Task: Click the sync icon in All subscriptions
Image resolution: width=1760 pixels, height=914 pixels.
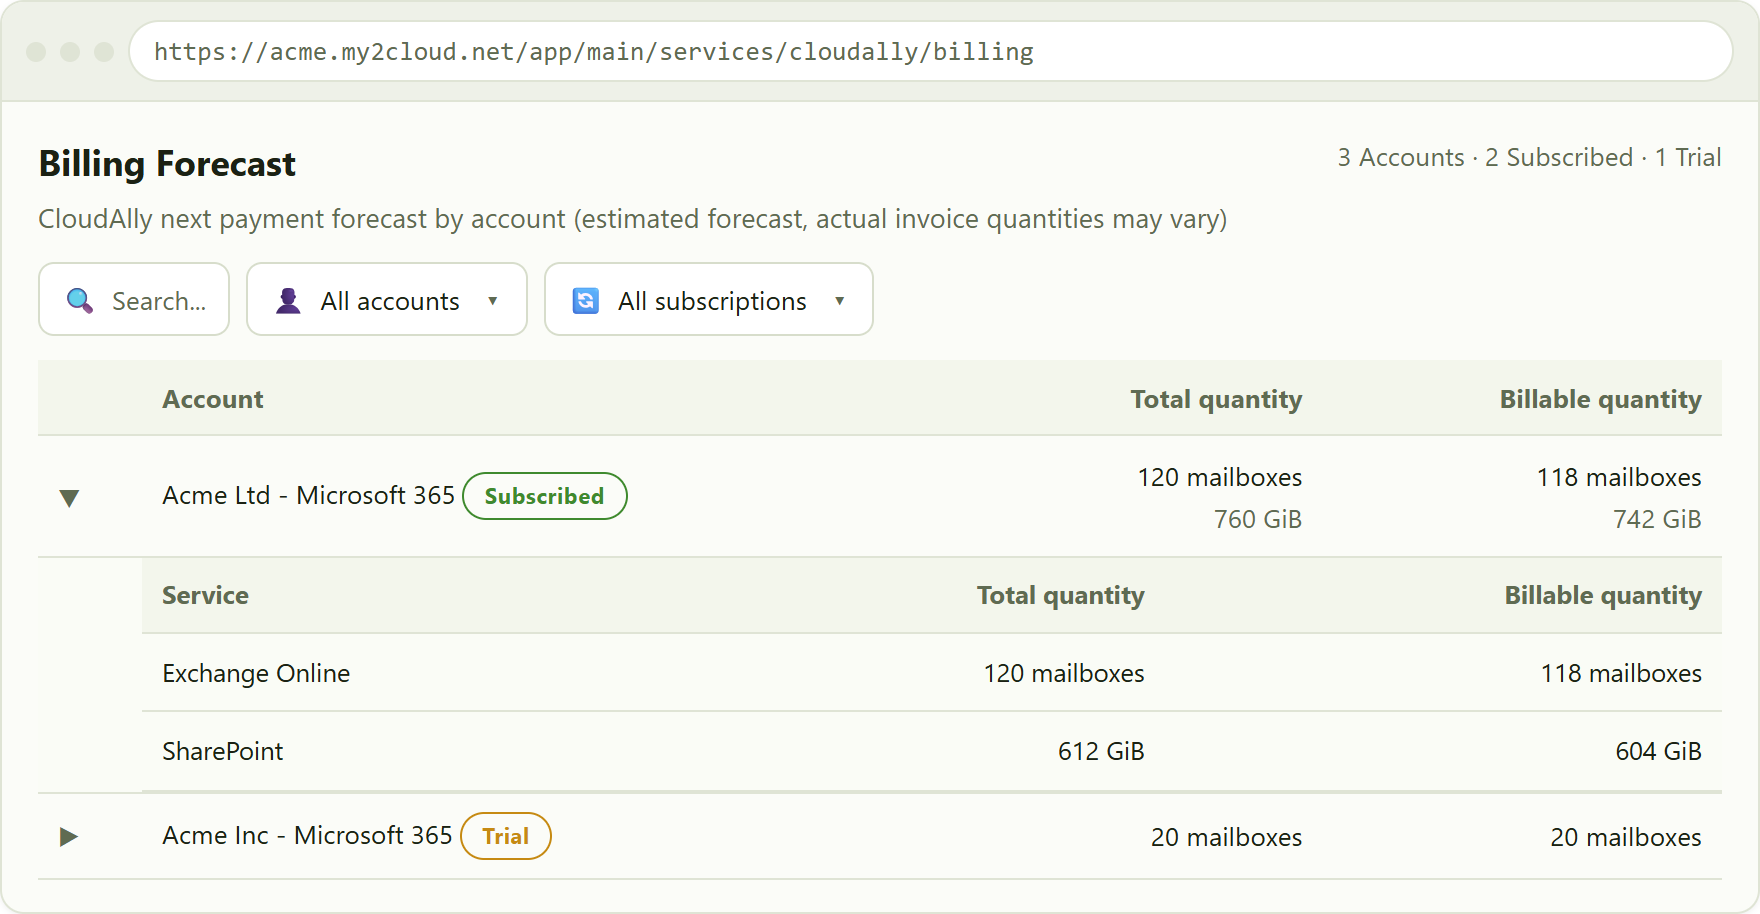Action: pyautogui.click(x=586, y=300)
